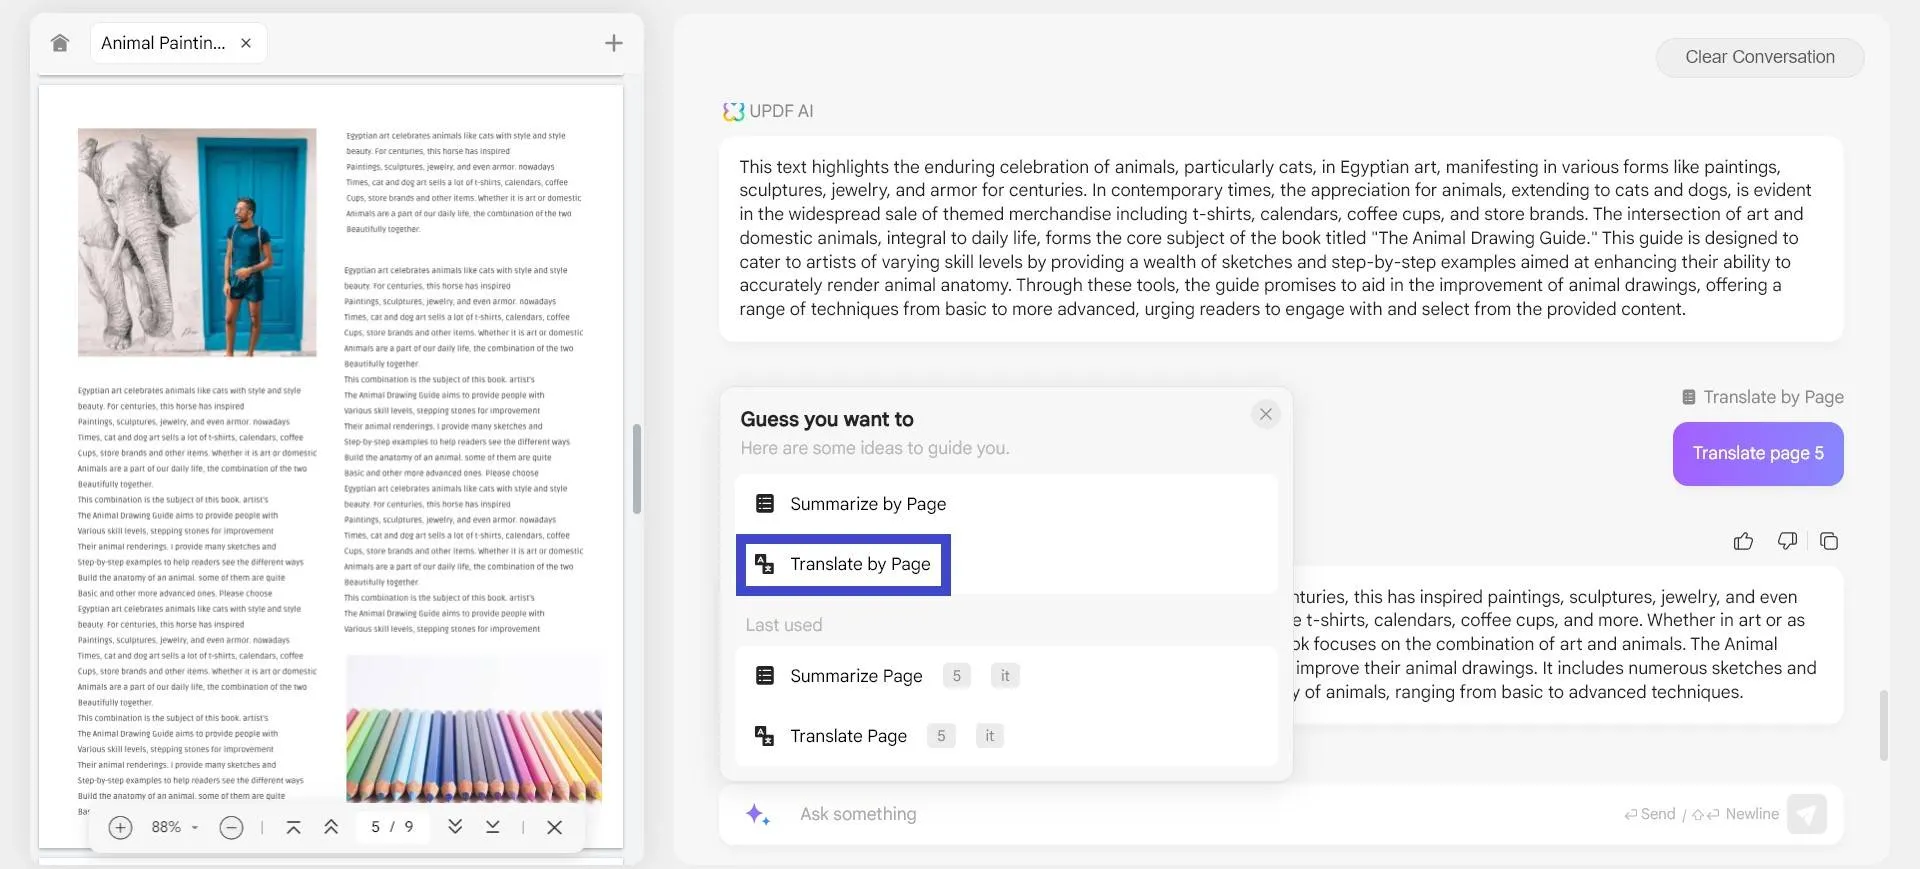
Task: Jump to last page of document
Action: point(493,827)
